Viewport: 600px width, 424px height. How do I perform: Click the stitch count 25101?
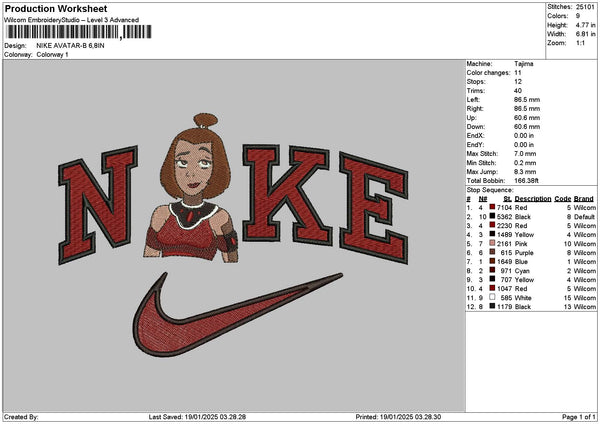point(585,7)
